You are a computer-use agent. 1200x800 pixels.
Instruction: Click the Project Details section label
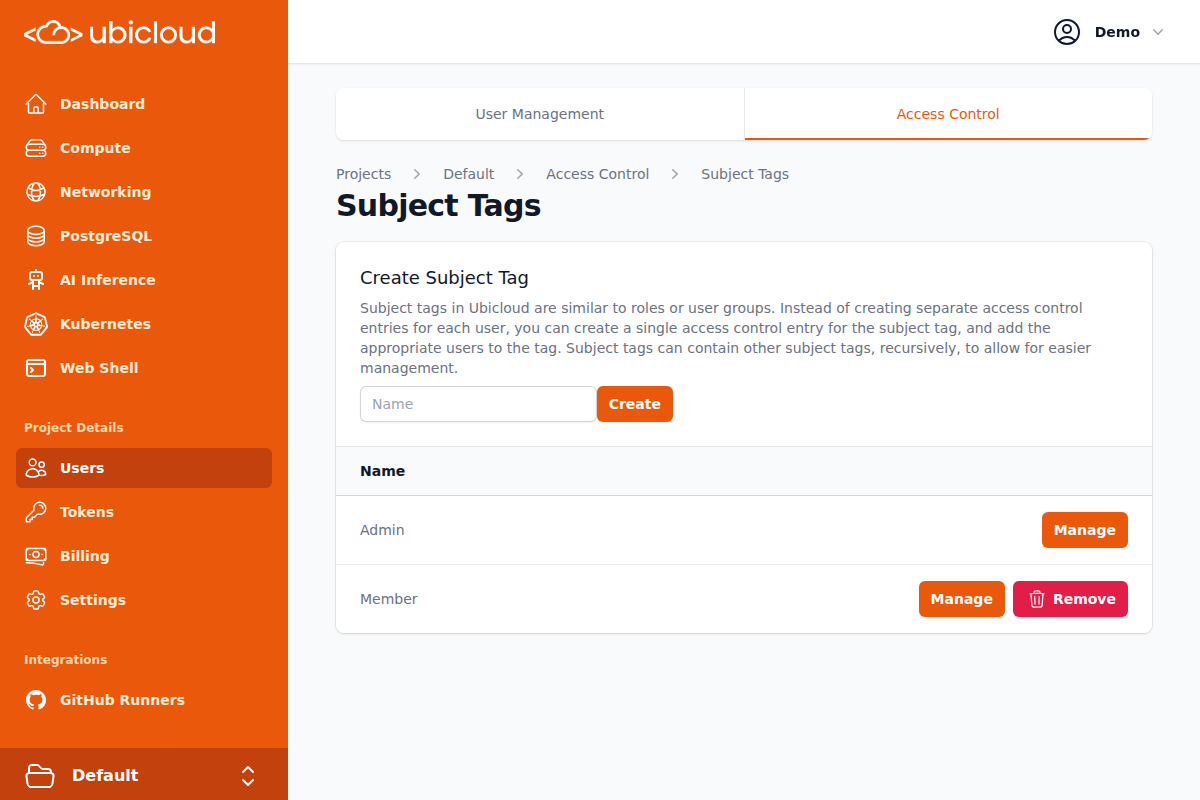[74, 428]
